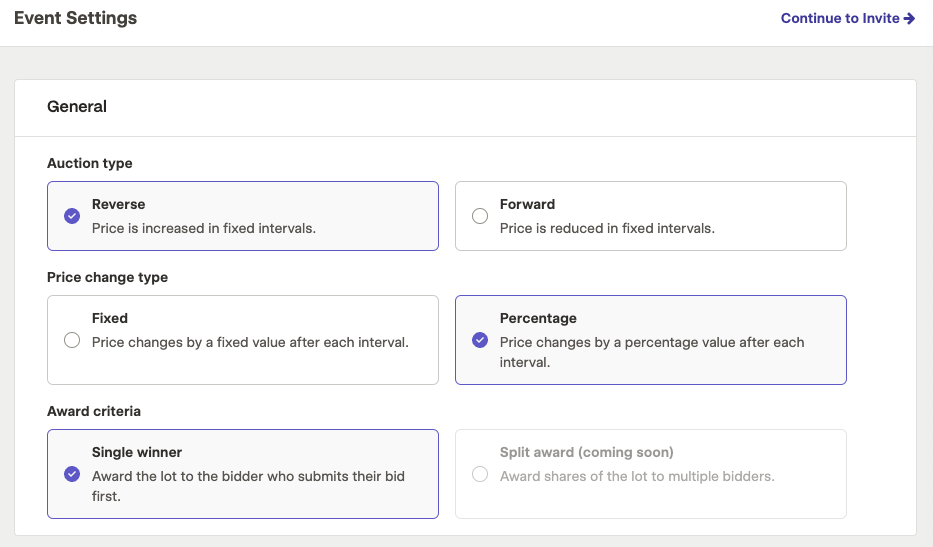Image resolution: width=933 pixels, height=547 pixels.
Task: Select the Reverse auction type radio circle
Action: click(72, 216)
